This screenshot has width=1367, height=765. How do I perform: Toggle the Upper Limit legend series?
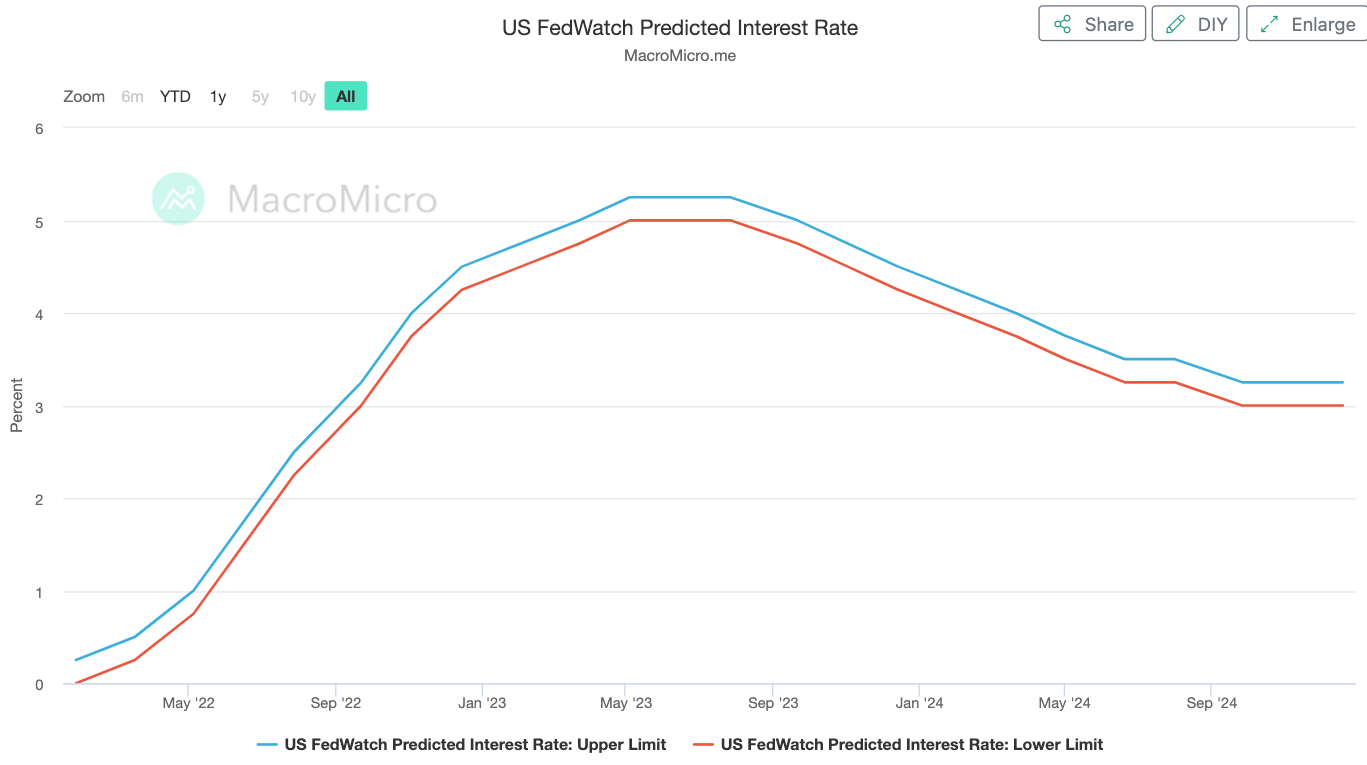[x=475, y=744]
